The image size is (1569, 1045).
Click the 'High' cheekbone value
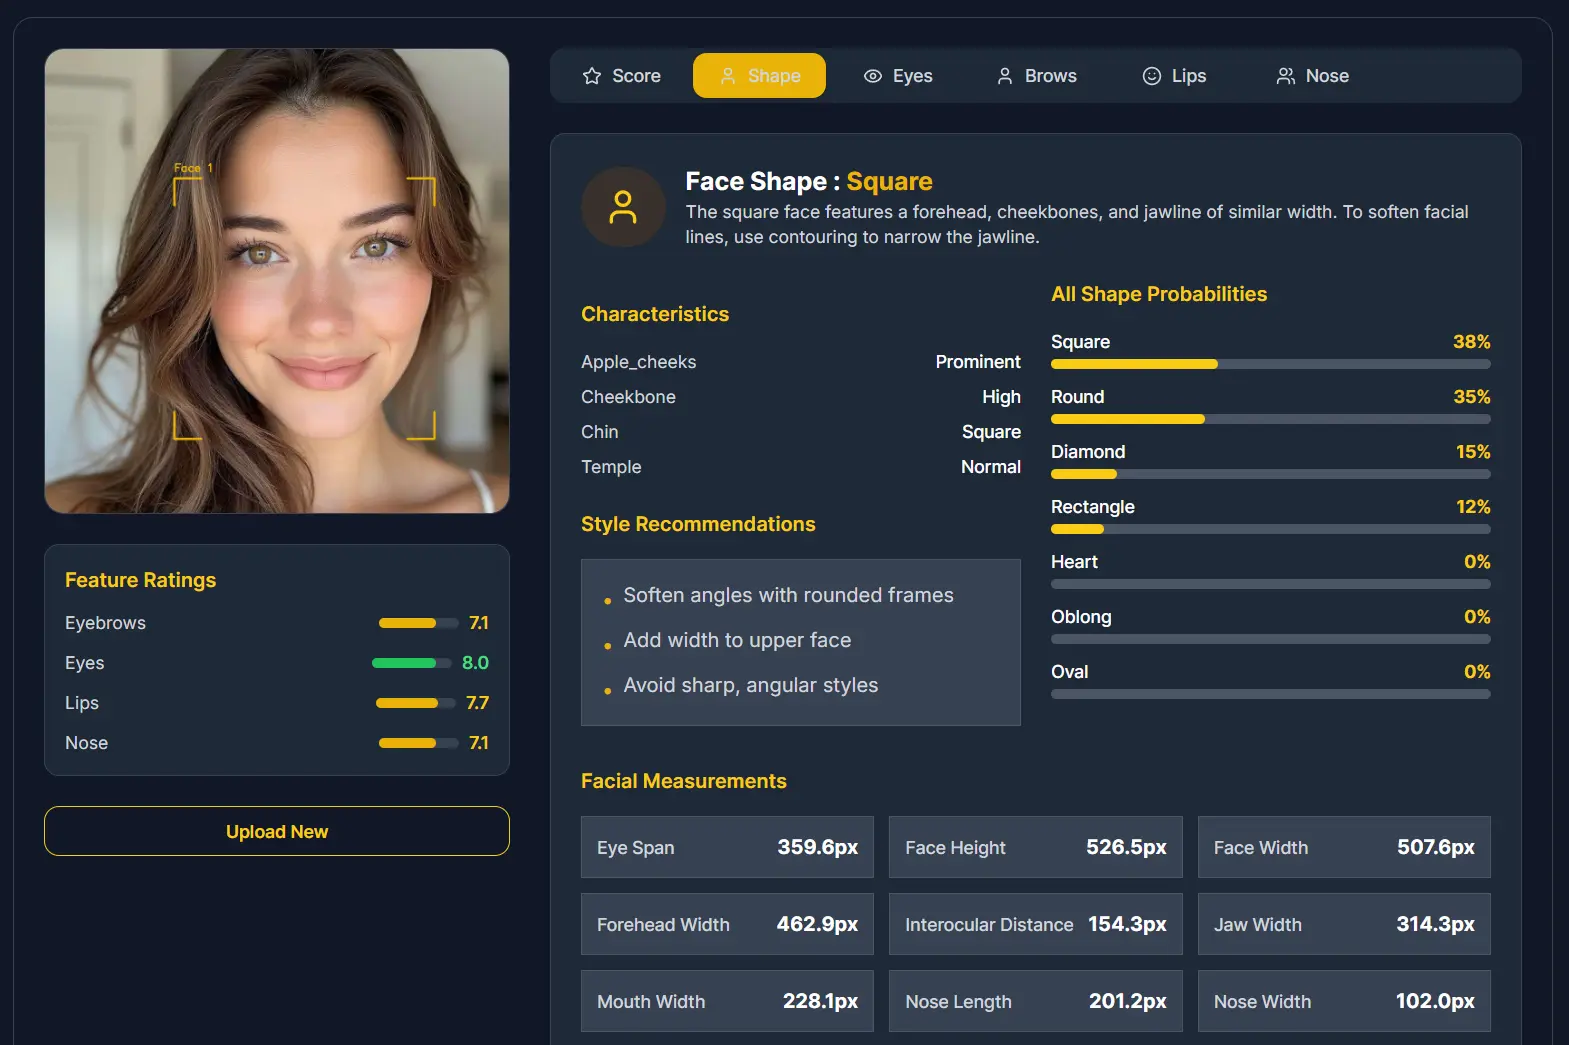tap(1001, 397)
